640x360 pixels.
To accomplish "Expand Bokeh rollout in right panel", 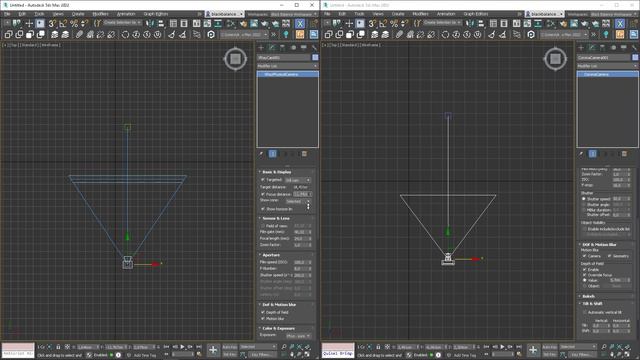I will [x=588, y=296].
